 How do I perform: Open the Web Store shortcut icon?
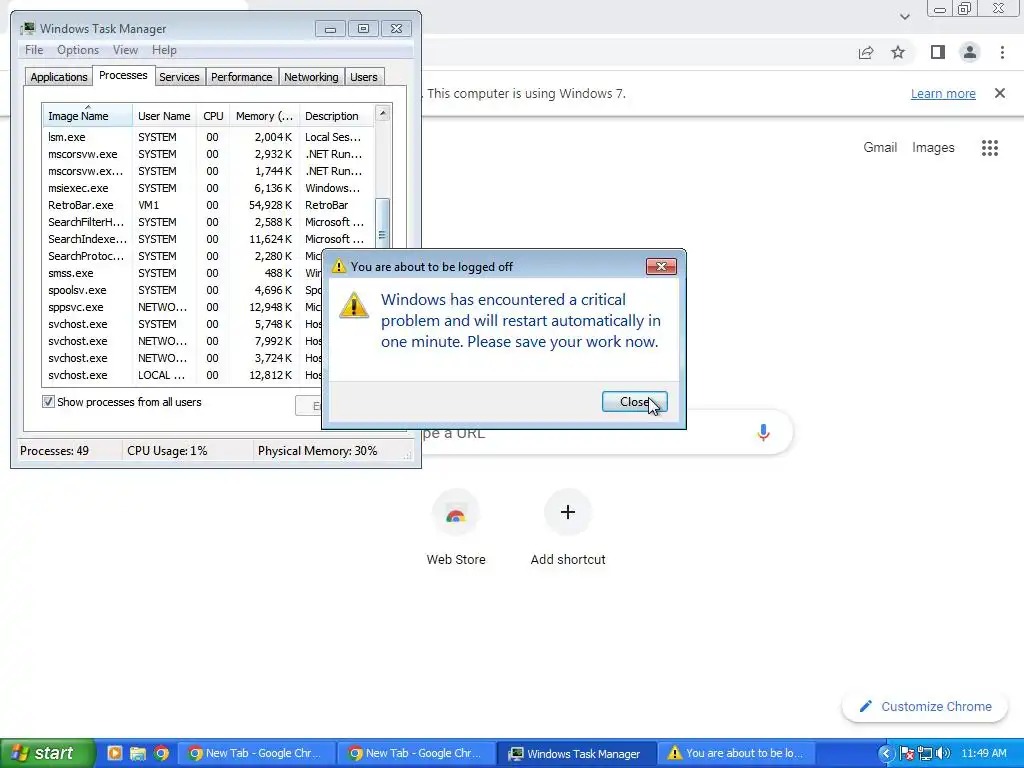click(x=456, y=512)
